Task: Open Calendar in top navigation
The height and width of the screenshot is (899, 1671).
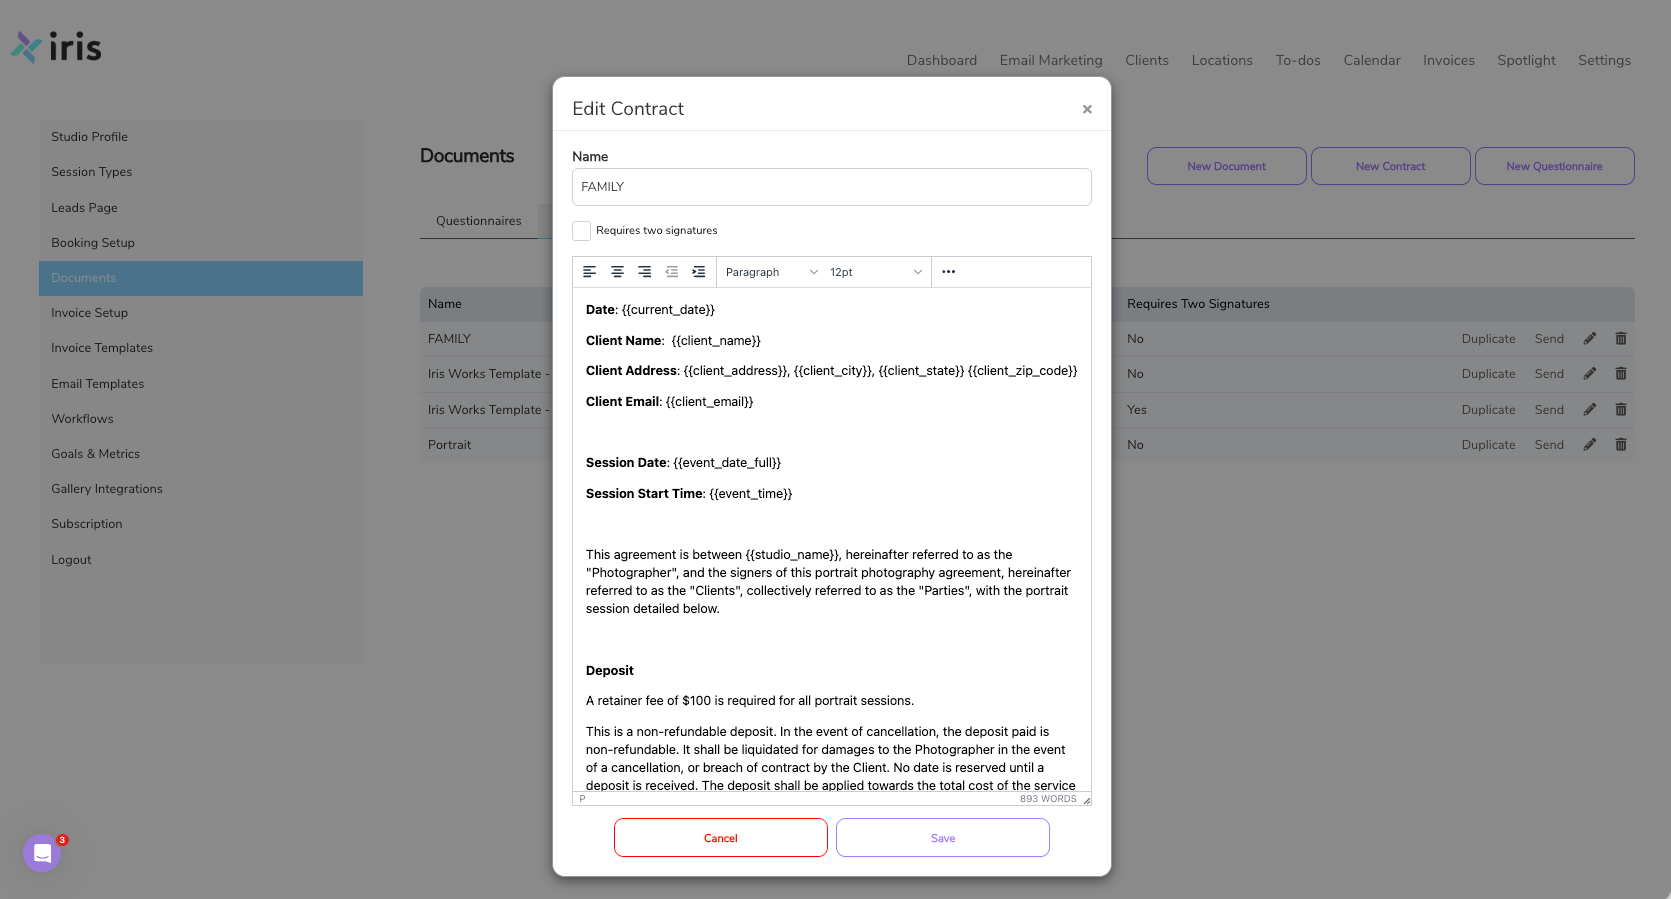Action: pyautogui.click(x=1371, y=60)
